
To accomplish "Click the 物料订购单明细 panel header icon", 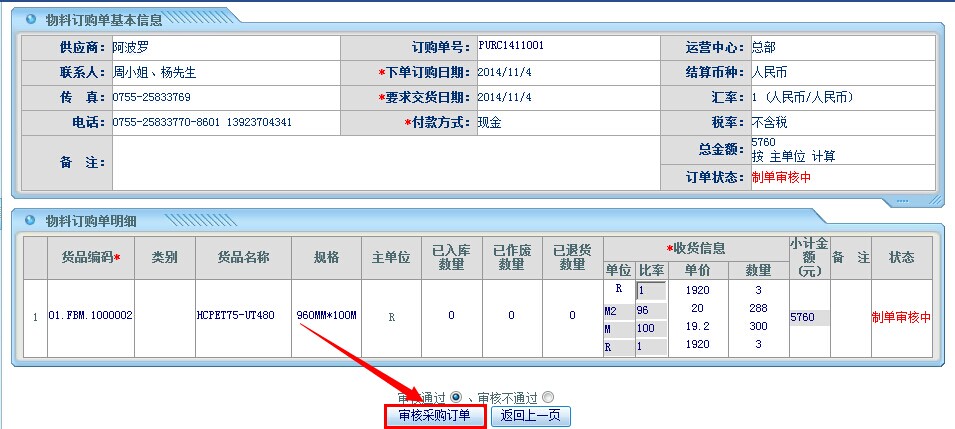I will 29,221.
